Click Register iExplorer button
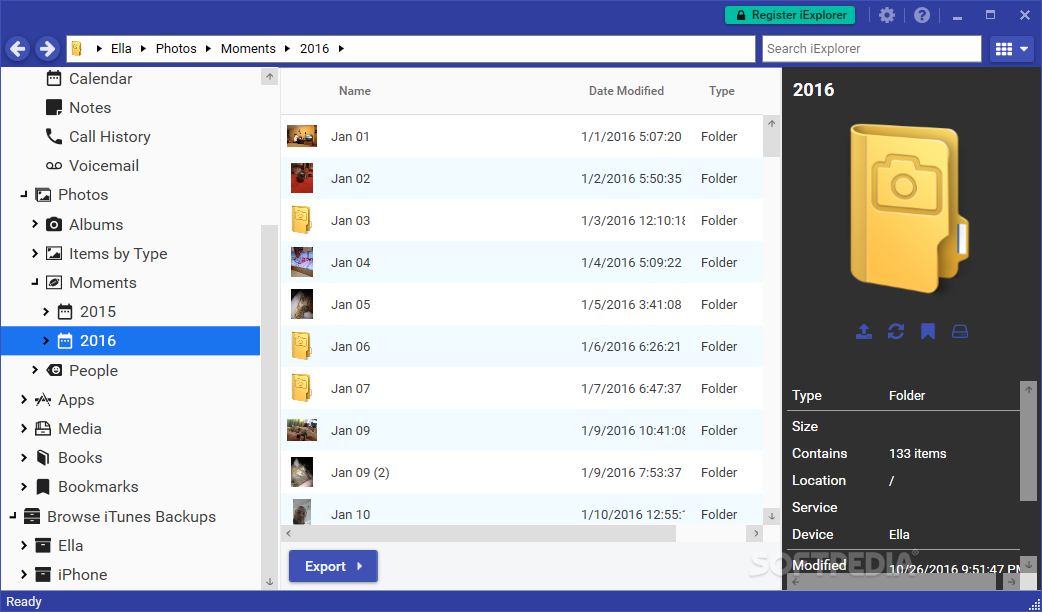Viewport: 1042px width, 612px height. pos(789,15)
